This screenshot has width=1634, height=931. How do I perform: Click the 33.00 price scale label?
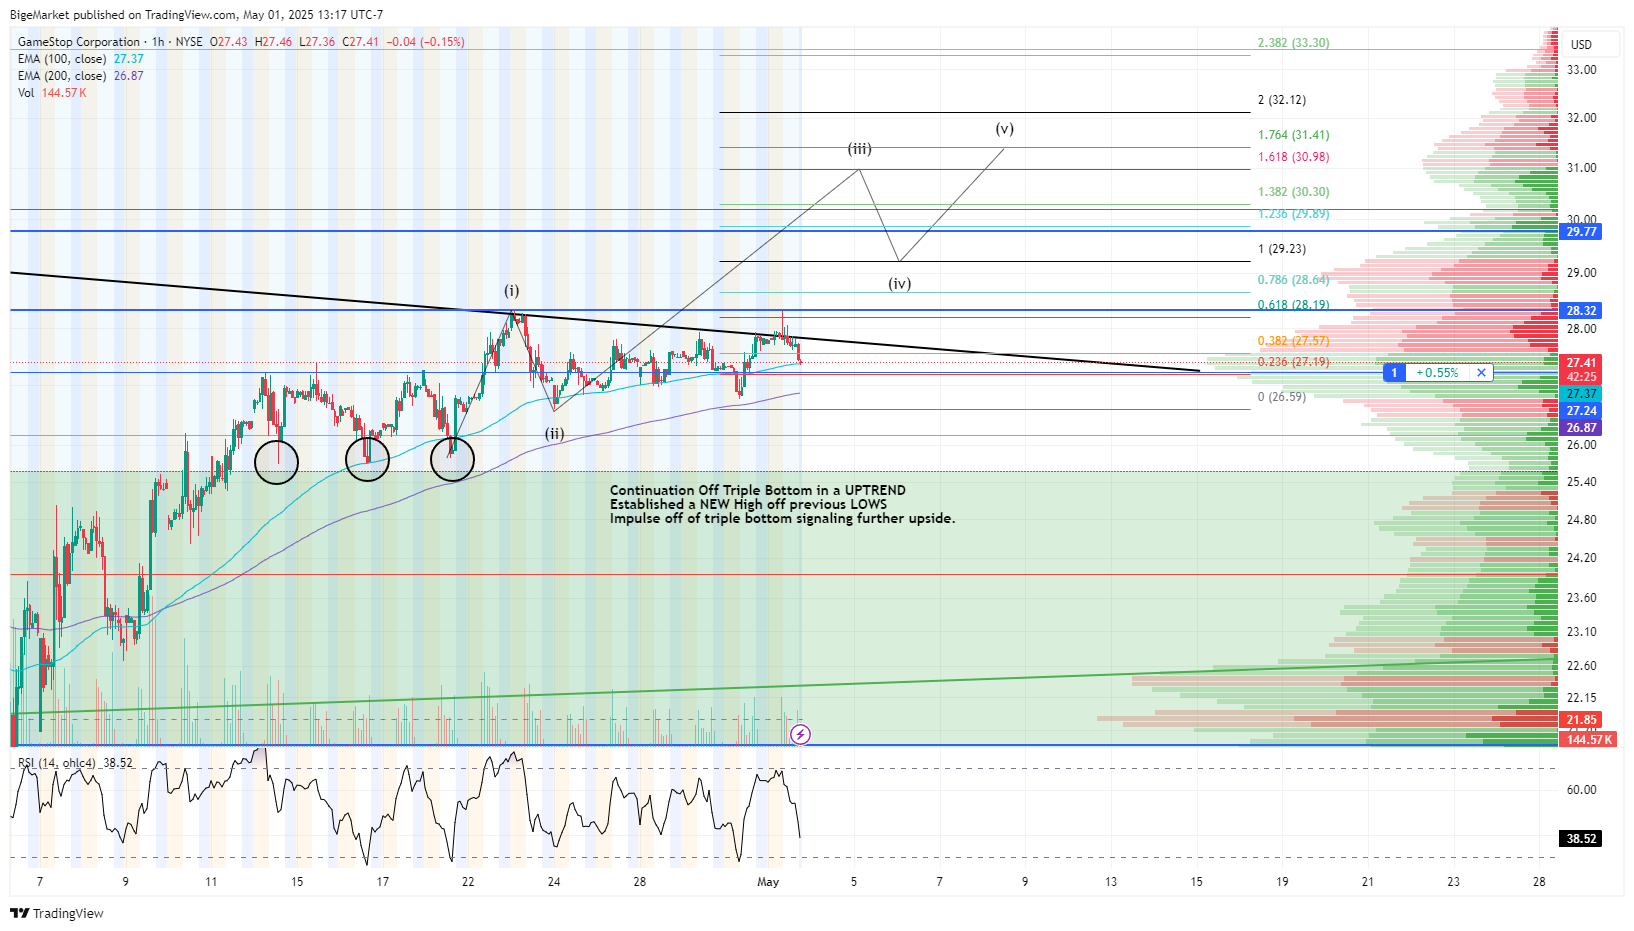coord(1581,70)
